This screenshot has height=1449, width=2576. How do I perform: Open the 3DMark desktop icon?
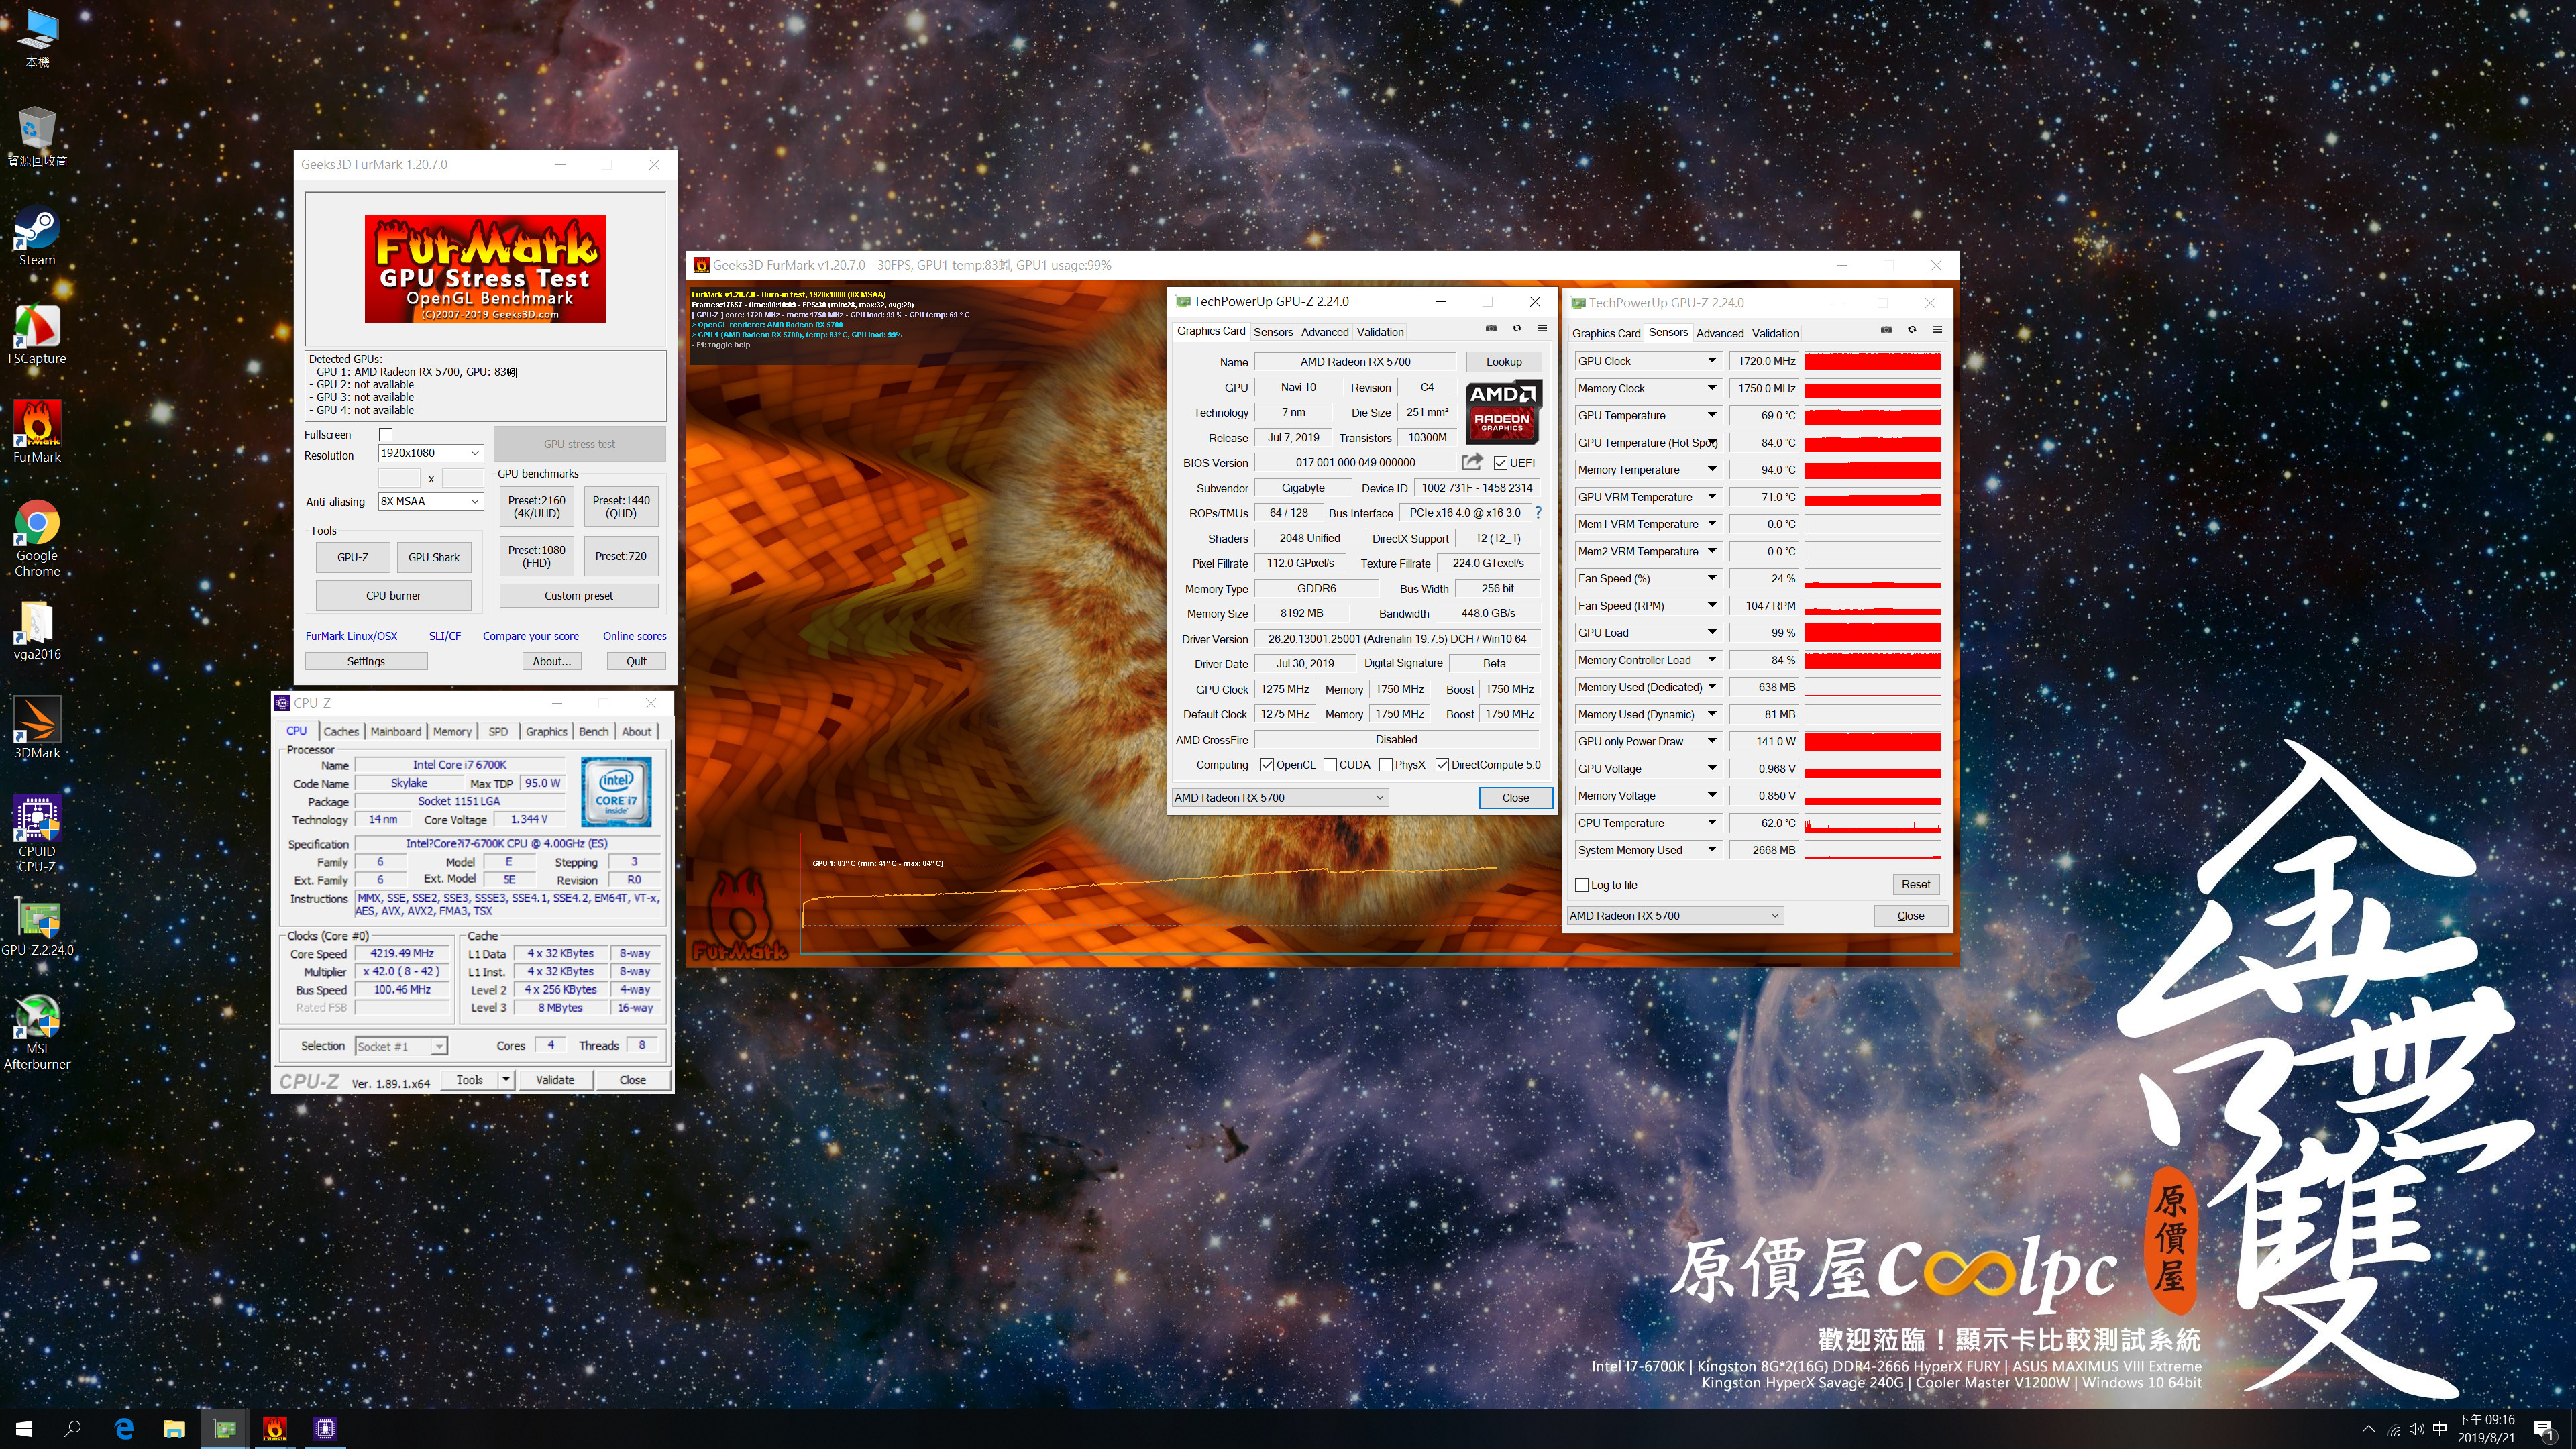tap(37, 729)
